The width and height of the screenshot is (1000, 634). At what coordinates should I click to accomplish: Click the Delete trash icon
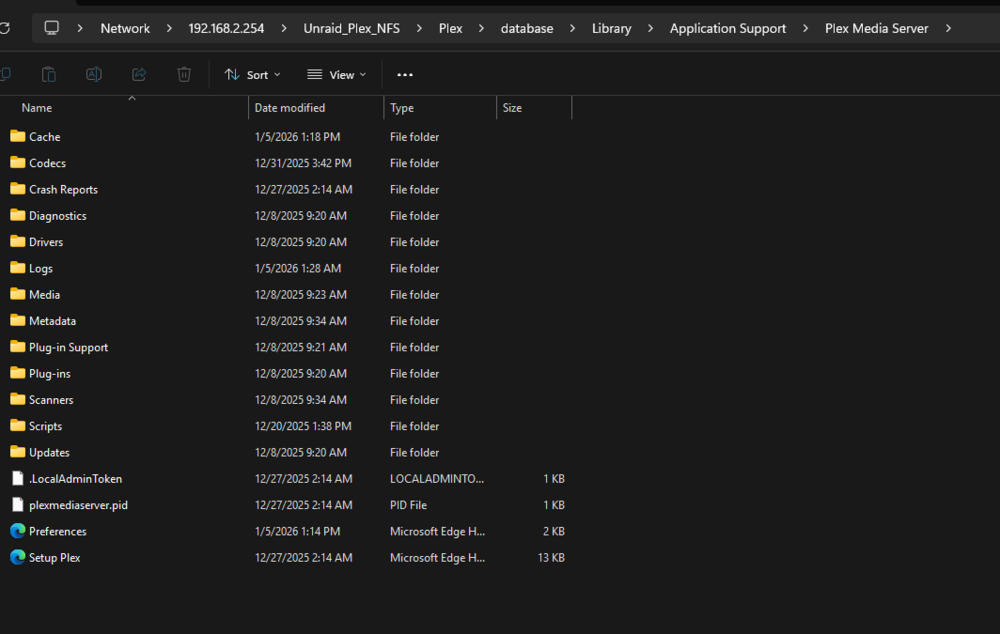tap(184, 75)
